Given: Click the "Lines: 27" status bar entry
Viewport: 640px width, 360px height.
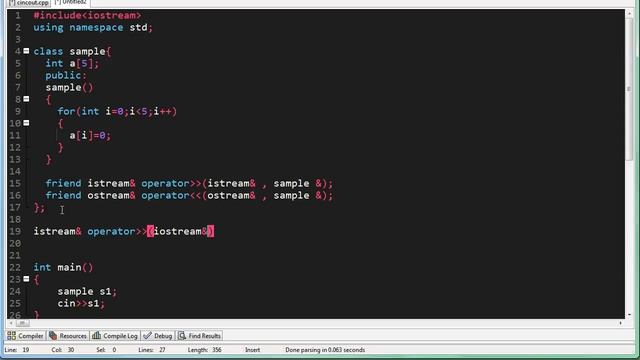Looking at the screenshot, I should pos(152,350).
